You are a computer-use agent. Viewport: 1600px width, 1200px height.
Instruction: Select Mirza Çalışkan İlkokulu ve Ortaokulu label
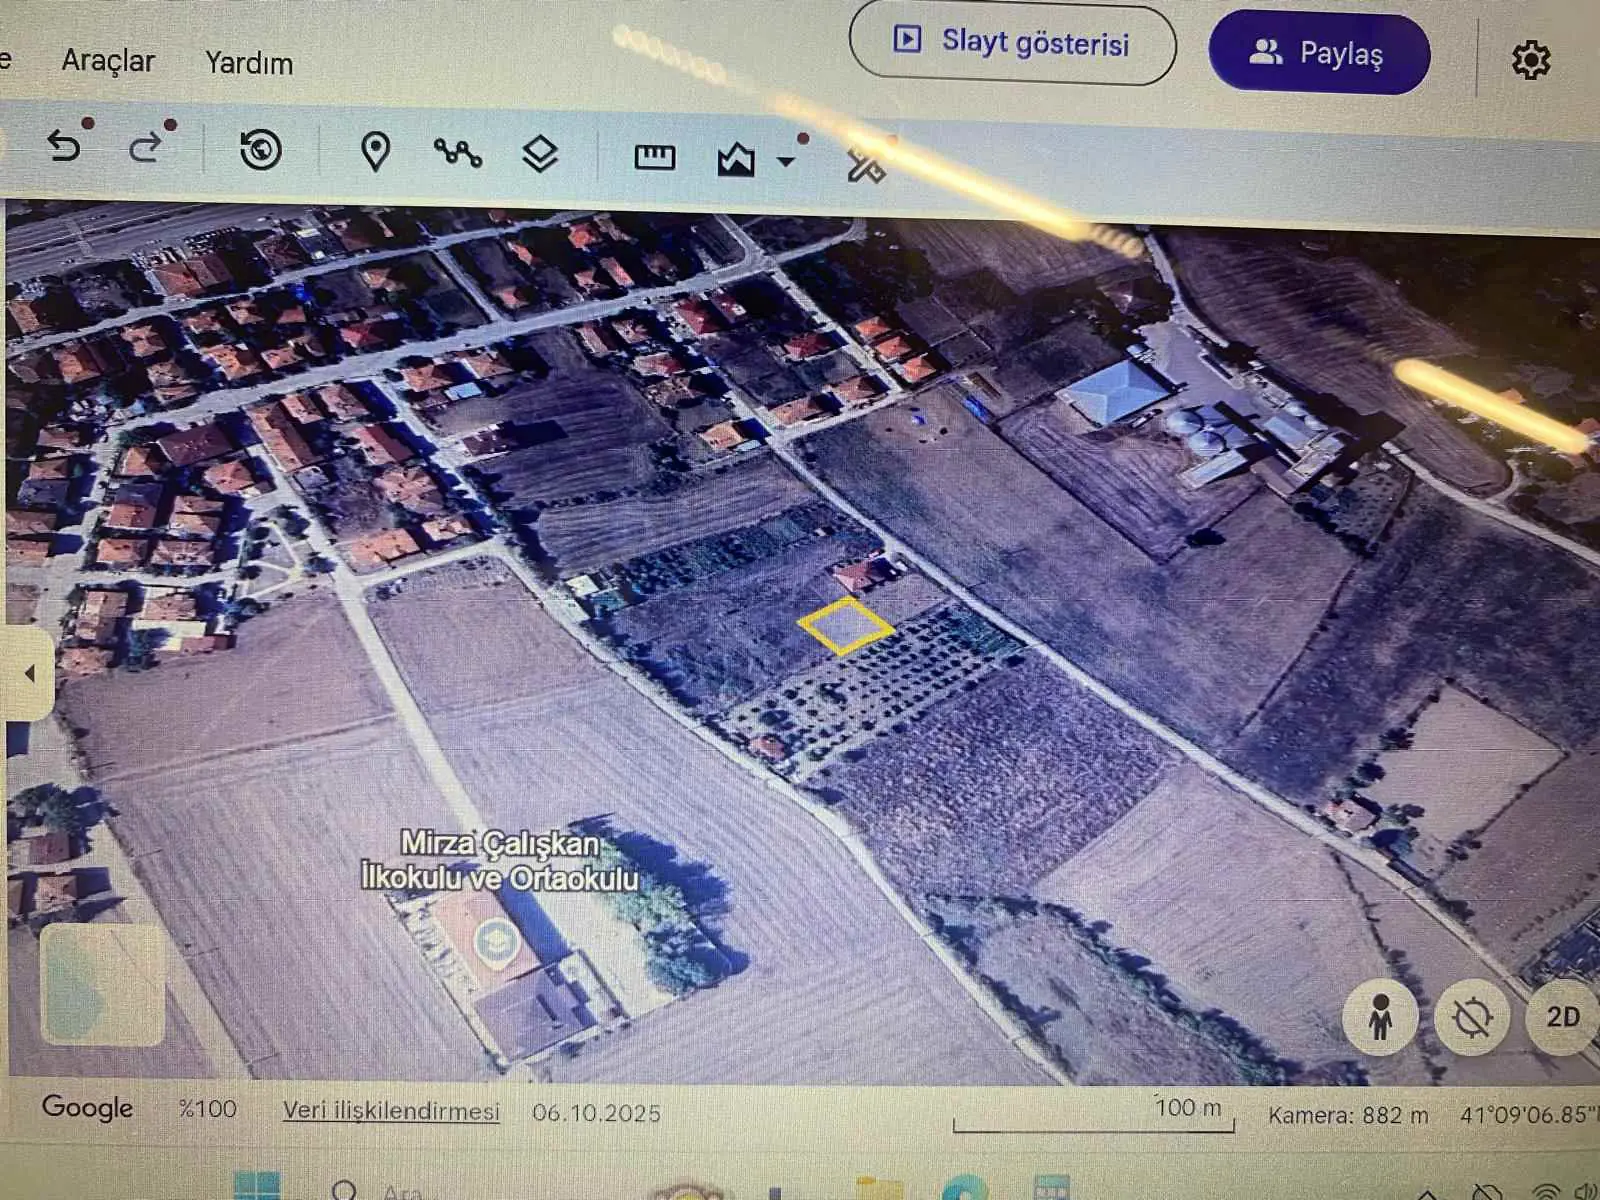pos(500,861)
